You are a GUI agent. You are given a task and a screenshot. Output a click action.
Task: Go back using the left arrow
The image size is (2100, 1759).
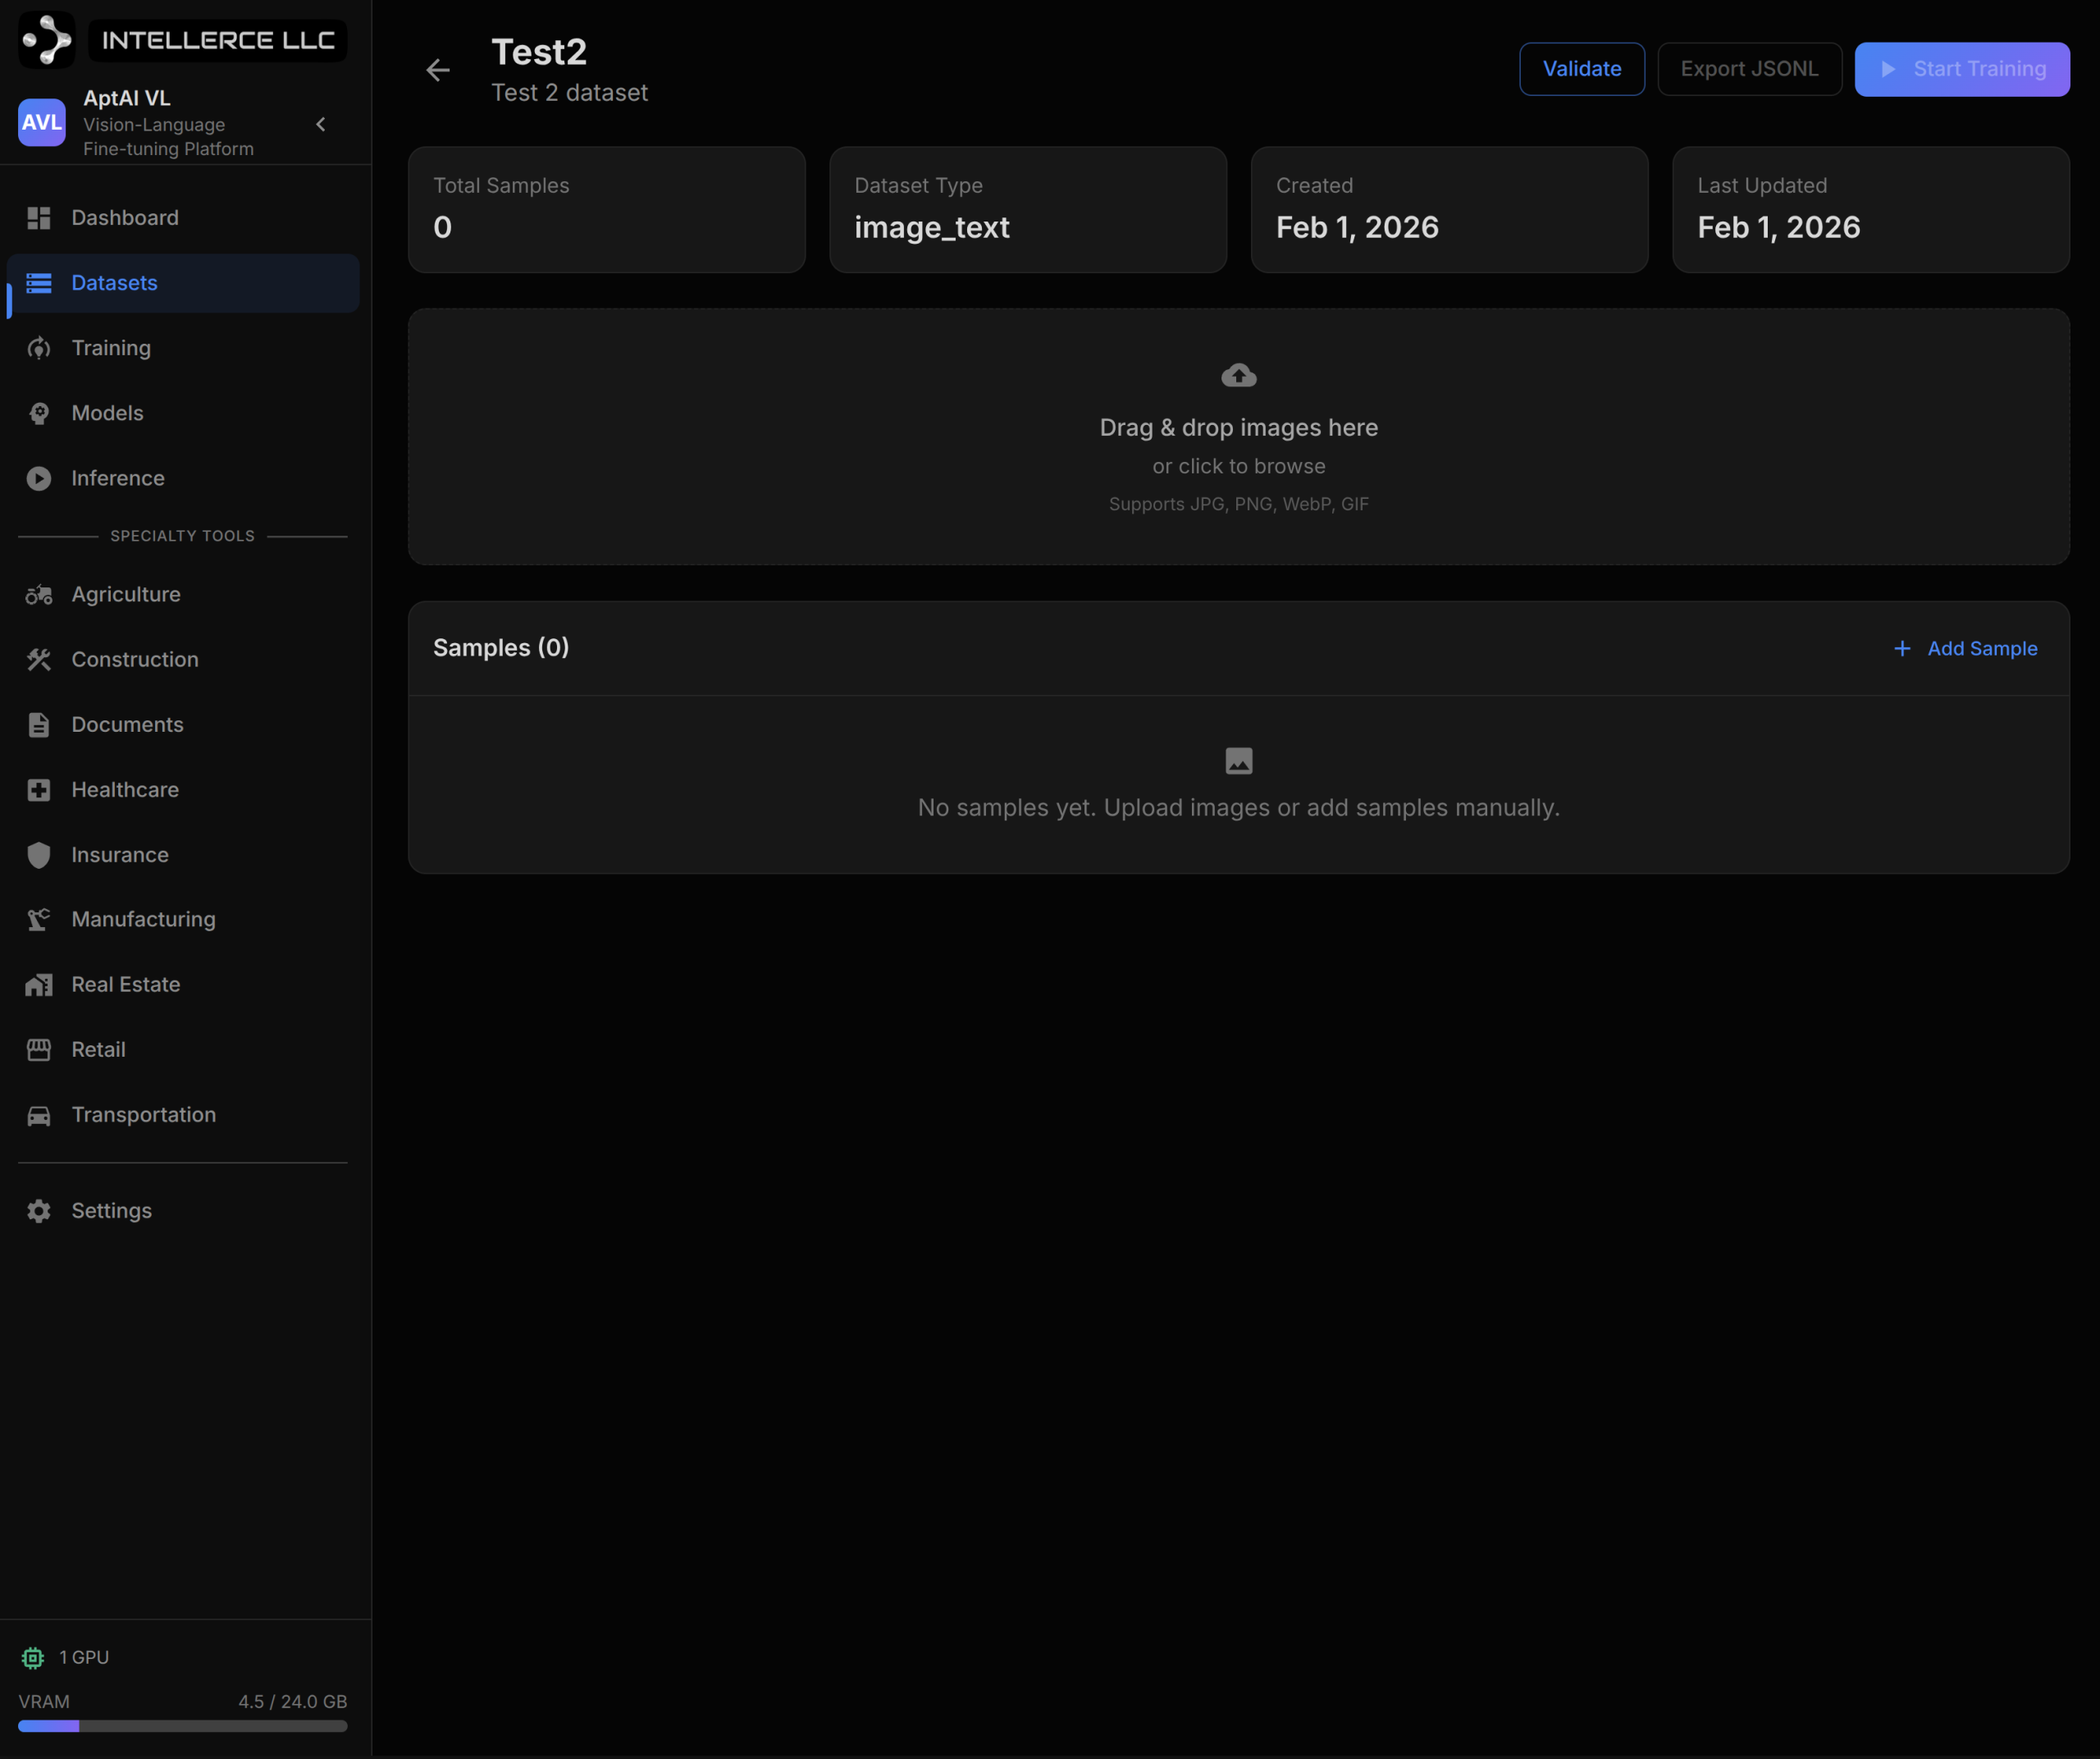(x=438, y=70)
